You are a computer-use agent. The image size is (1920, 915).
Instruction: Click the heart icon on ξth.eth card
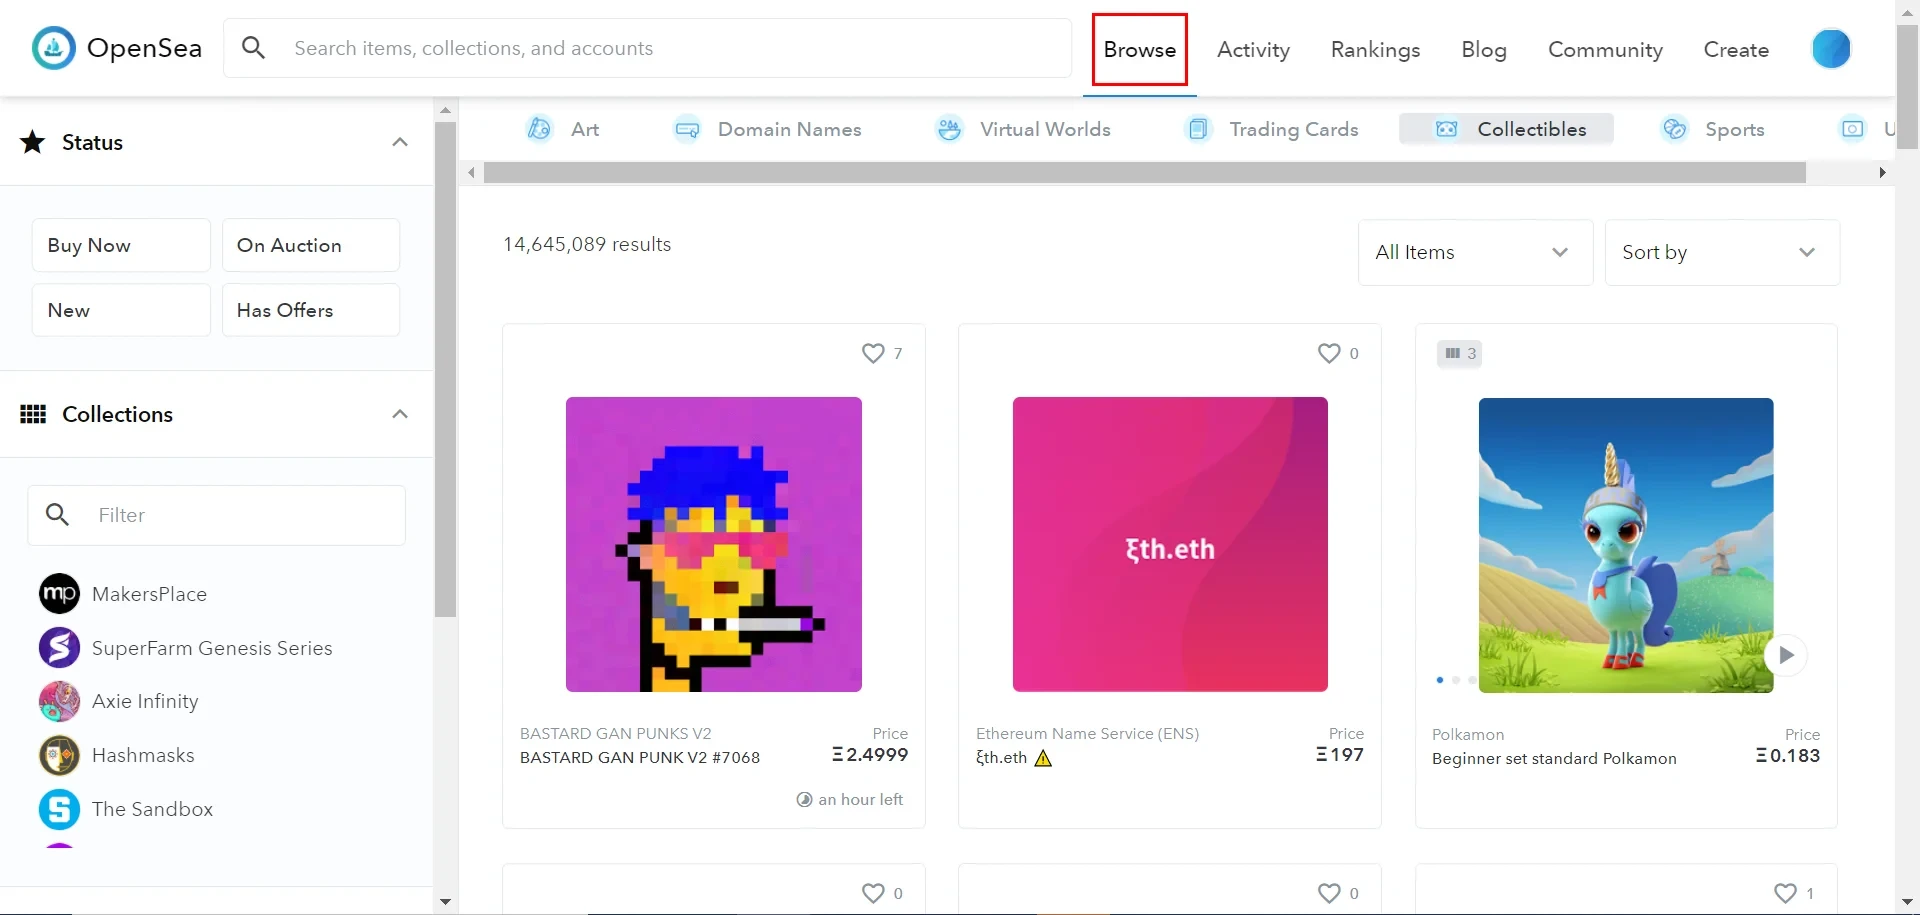click(1329, 353)
